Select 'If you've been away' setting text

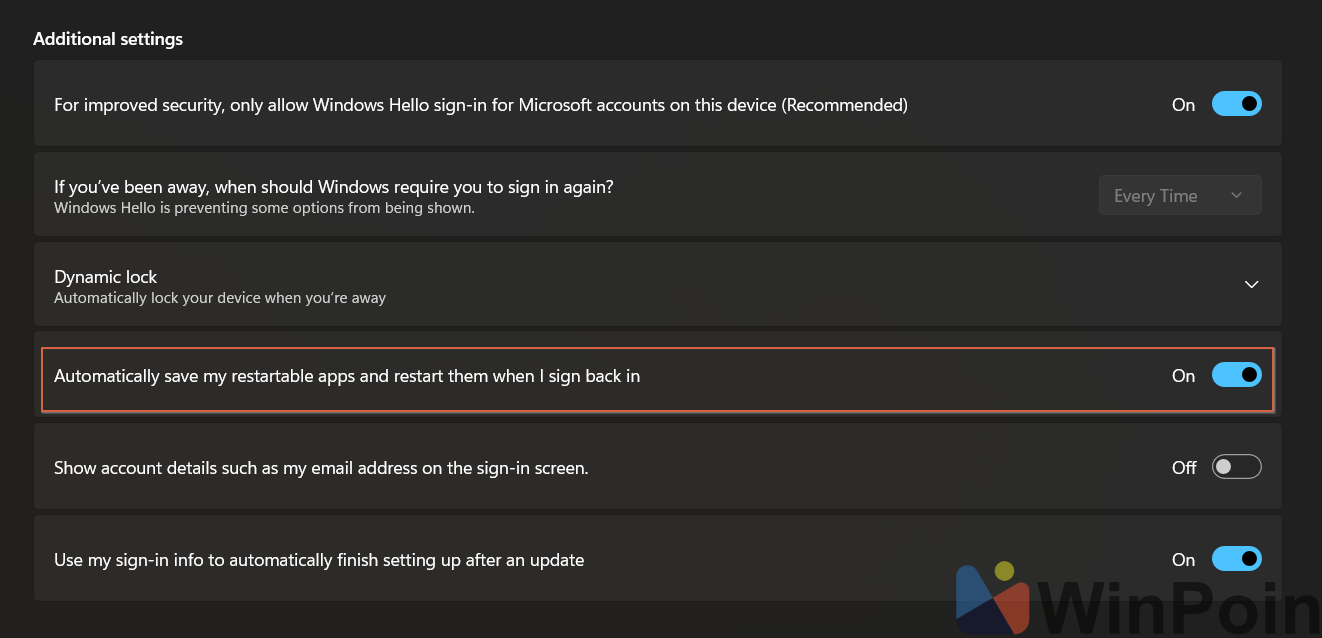click(334, 187)
